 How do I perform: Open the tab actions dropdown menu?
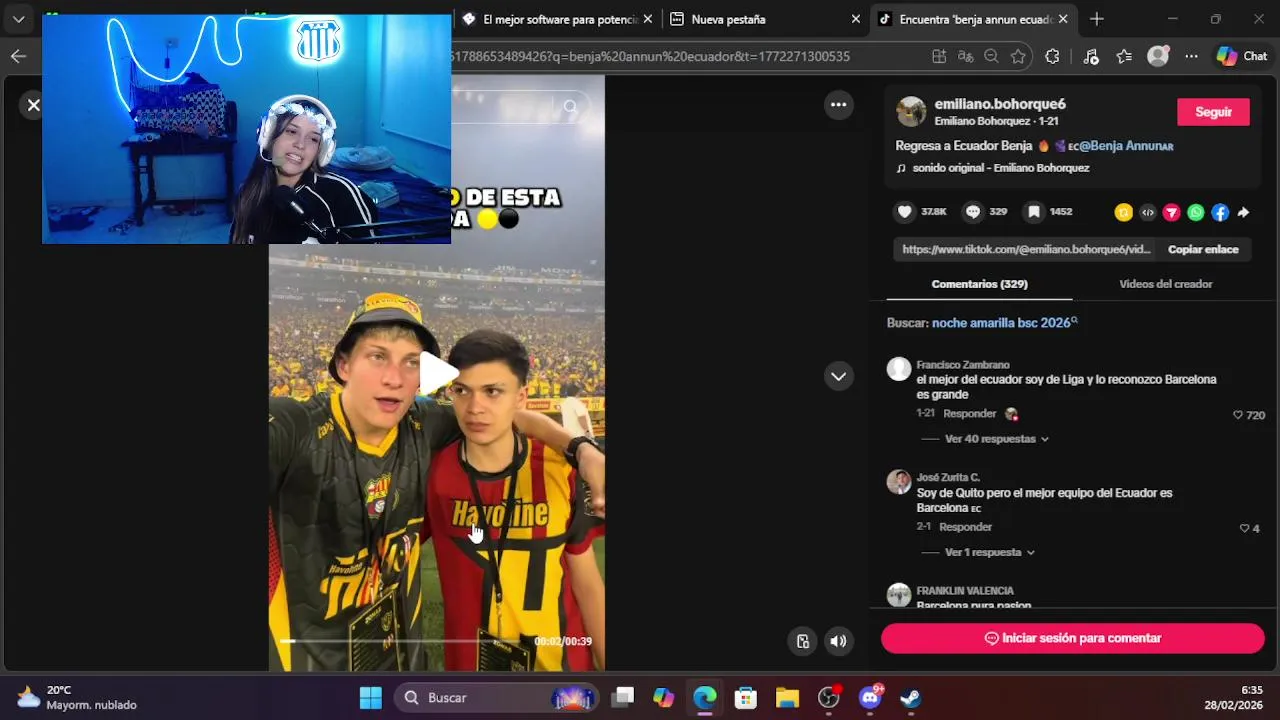(19, 19)
